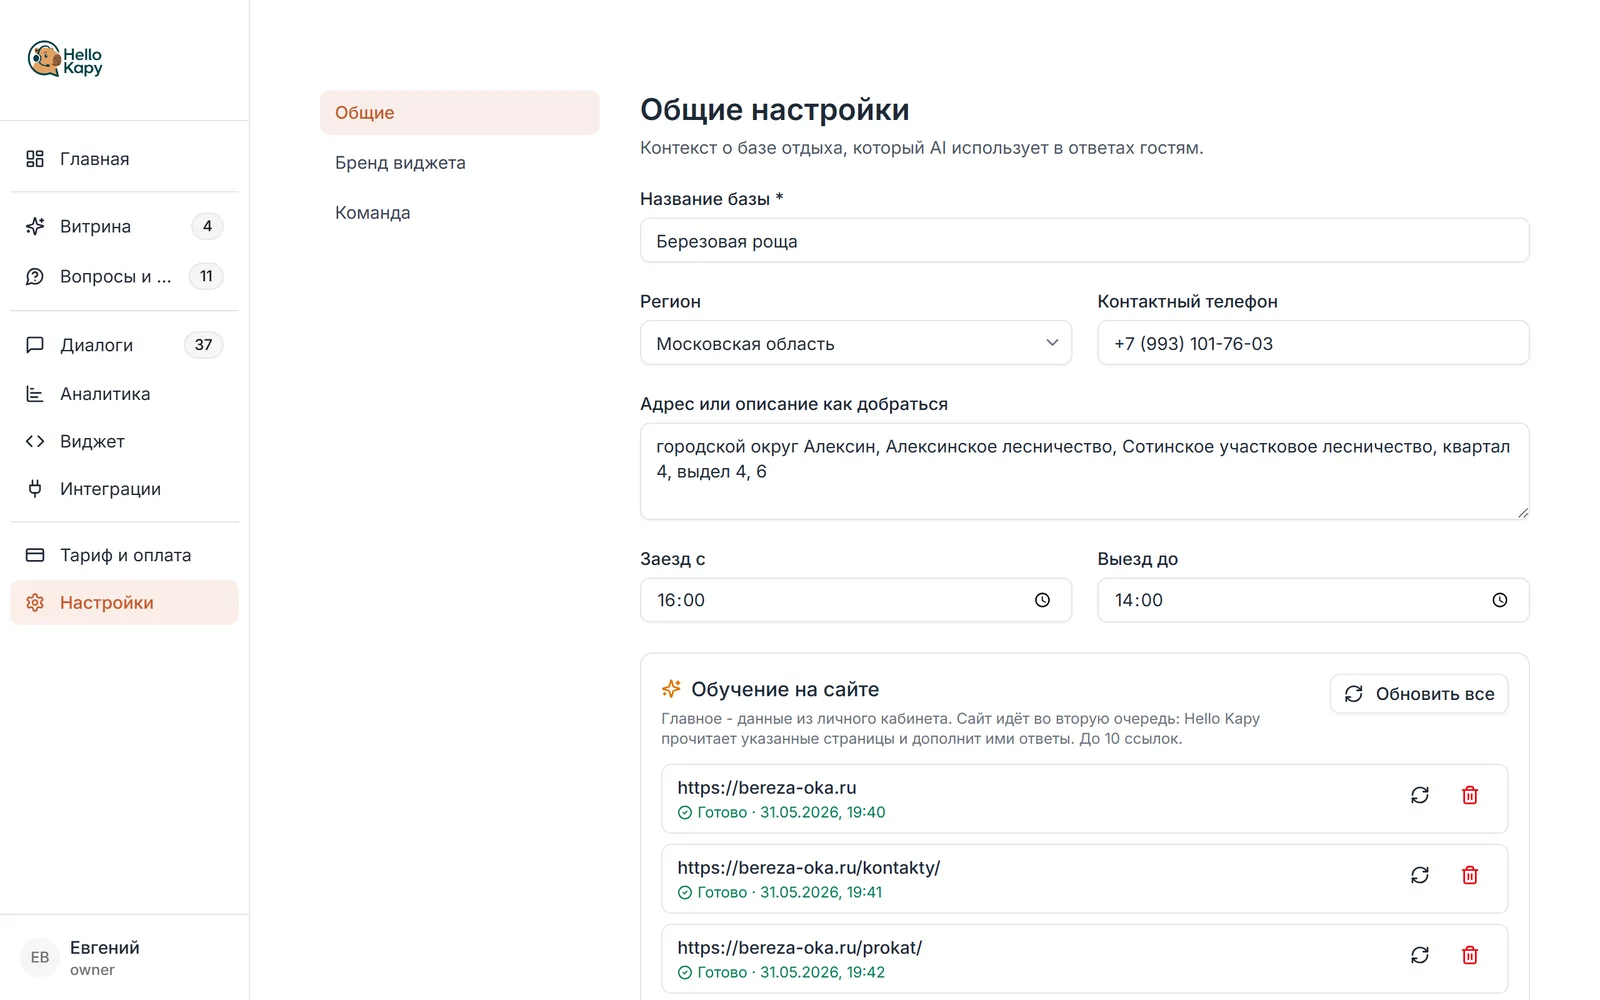Open Тариф и оплата page

(x=124, y=555)
